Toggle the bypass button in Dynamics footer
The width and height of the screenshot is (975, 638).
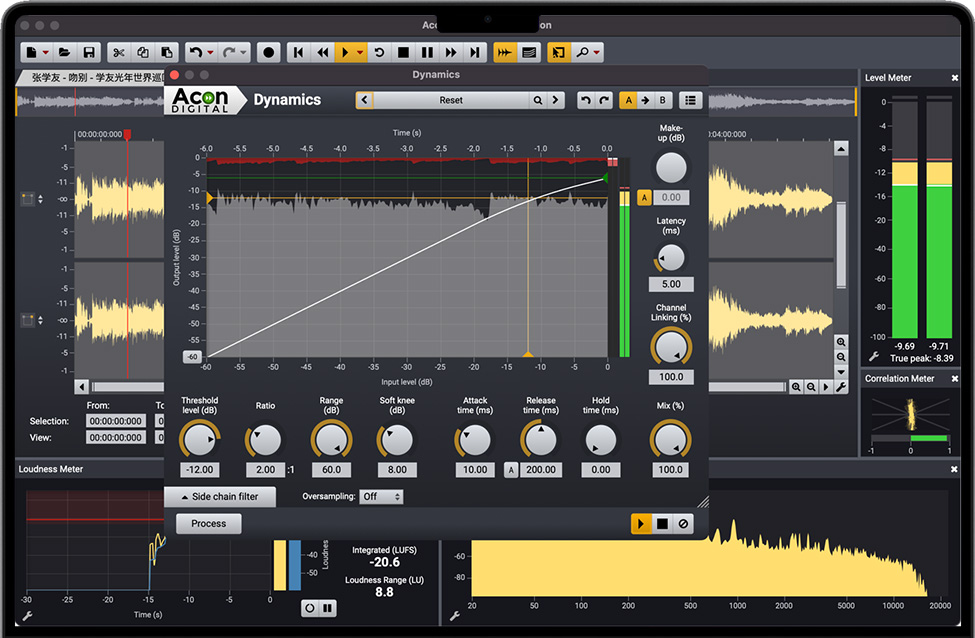(684, 524)
